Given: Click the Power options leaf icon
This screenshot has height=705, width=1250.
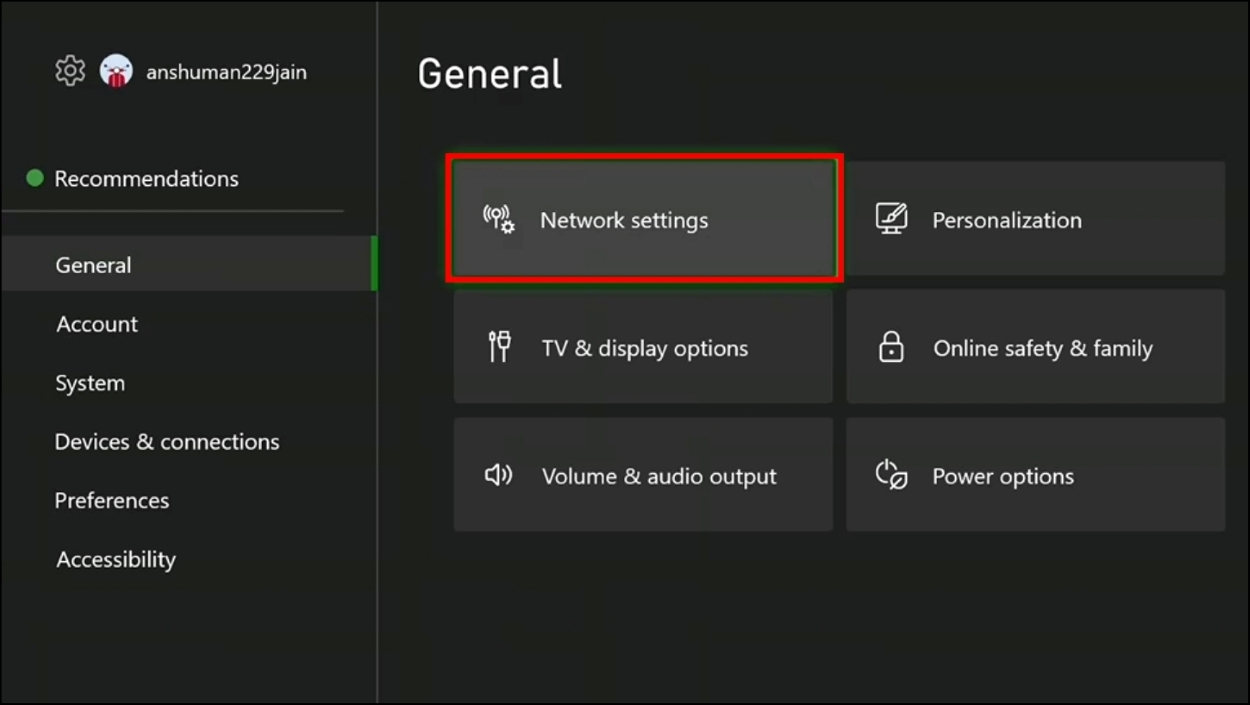Looking at the screenshot, I should tap(891, 475).
